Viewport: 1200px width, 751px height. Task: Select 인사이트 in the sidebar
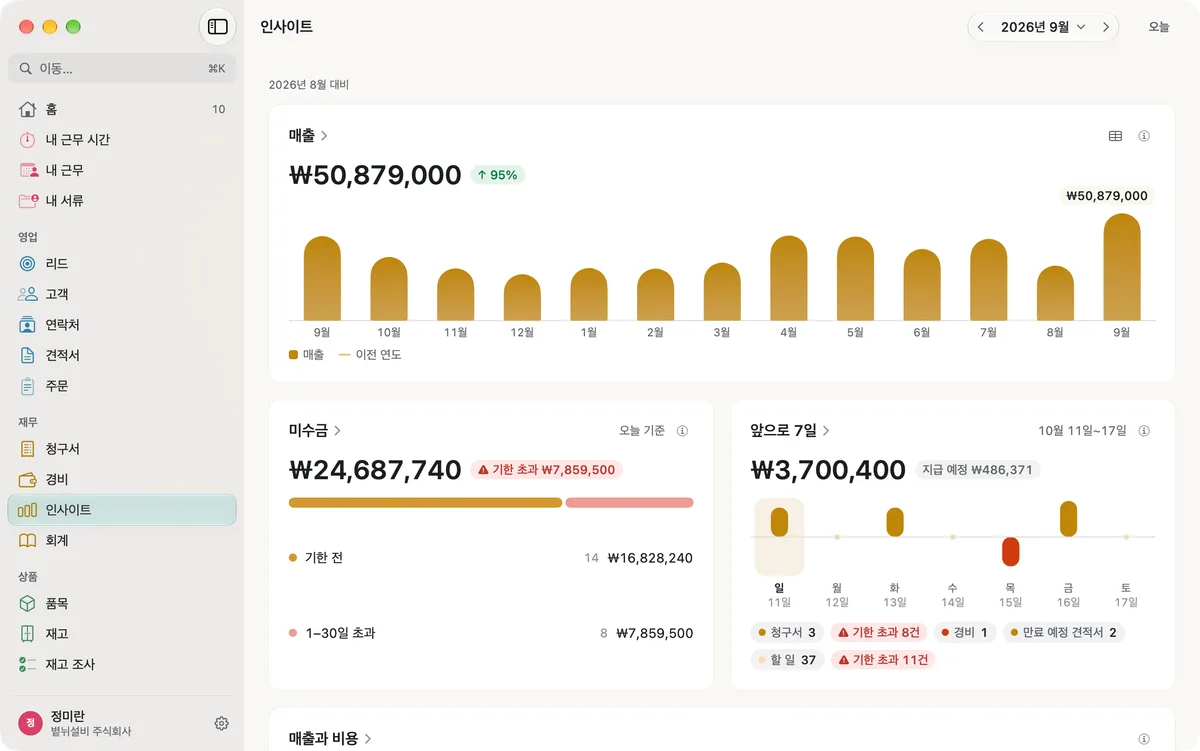click(122, 510)
